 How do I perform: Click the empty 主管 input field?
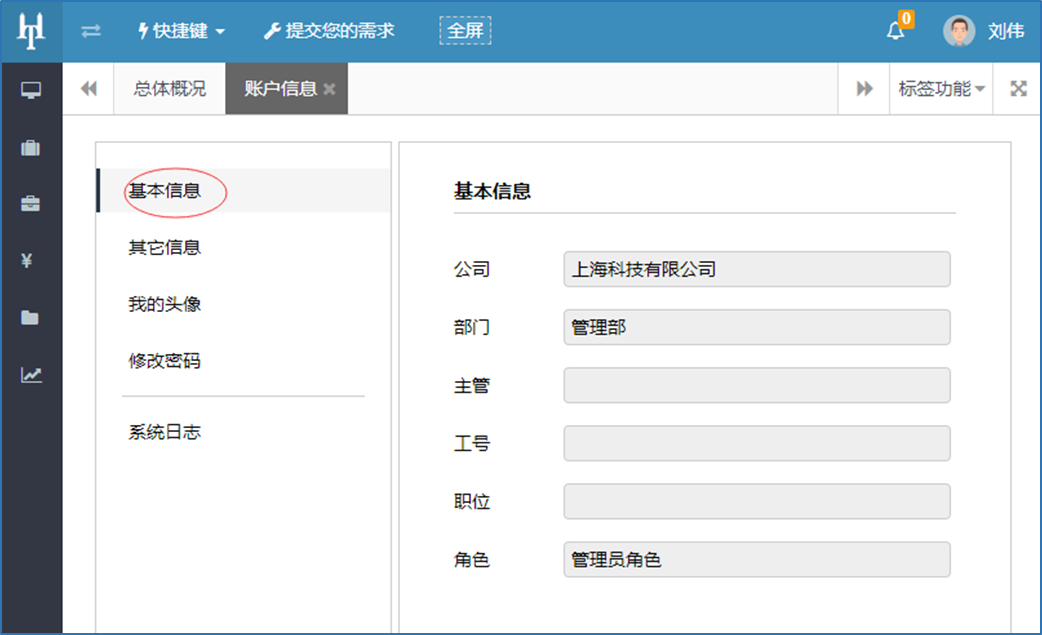coord(757,385)
